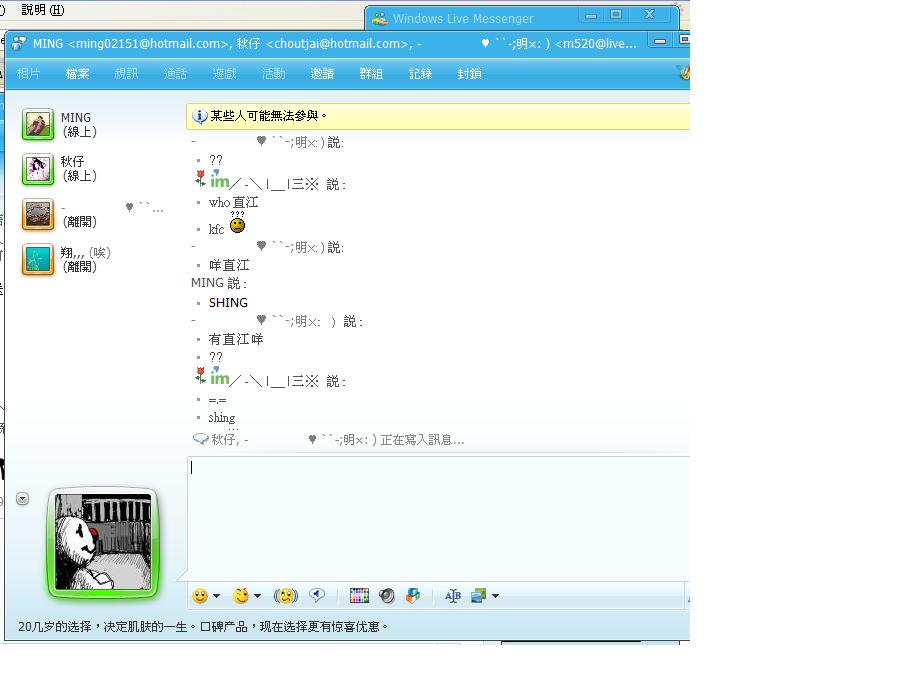Viewport: 900px width, 700px height.
Task: Click the '有直江咩' message
Action: click(236, 340)
